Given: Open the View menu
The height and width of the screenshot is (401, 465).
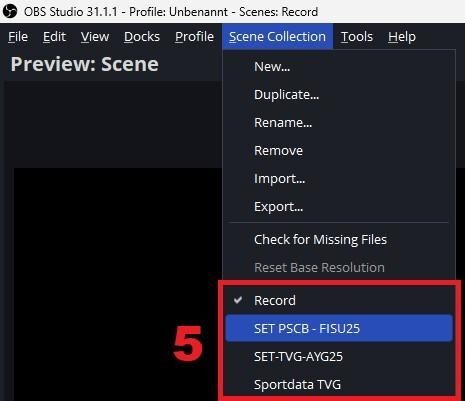Looking at the screenshot, I should [95, 37].
